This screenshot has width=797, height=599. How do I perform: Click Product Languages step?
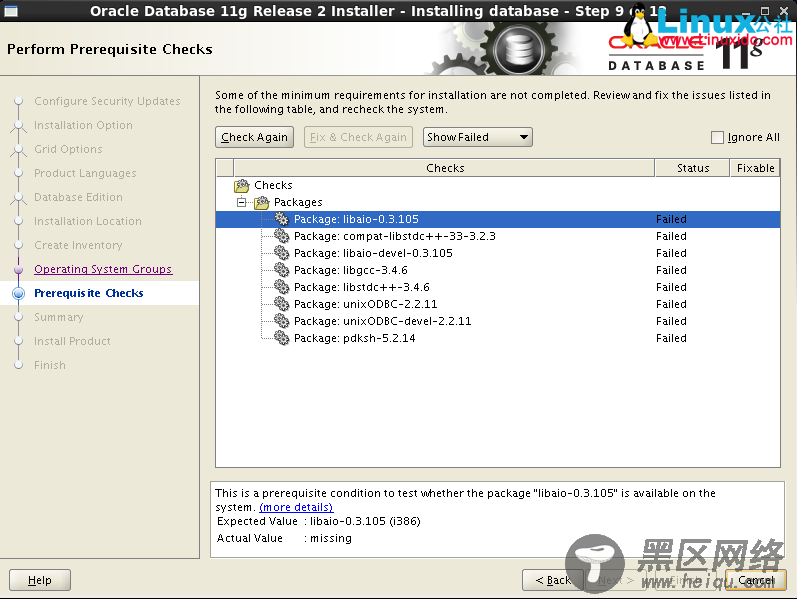click(x=85, y=173)
